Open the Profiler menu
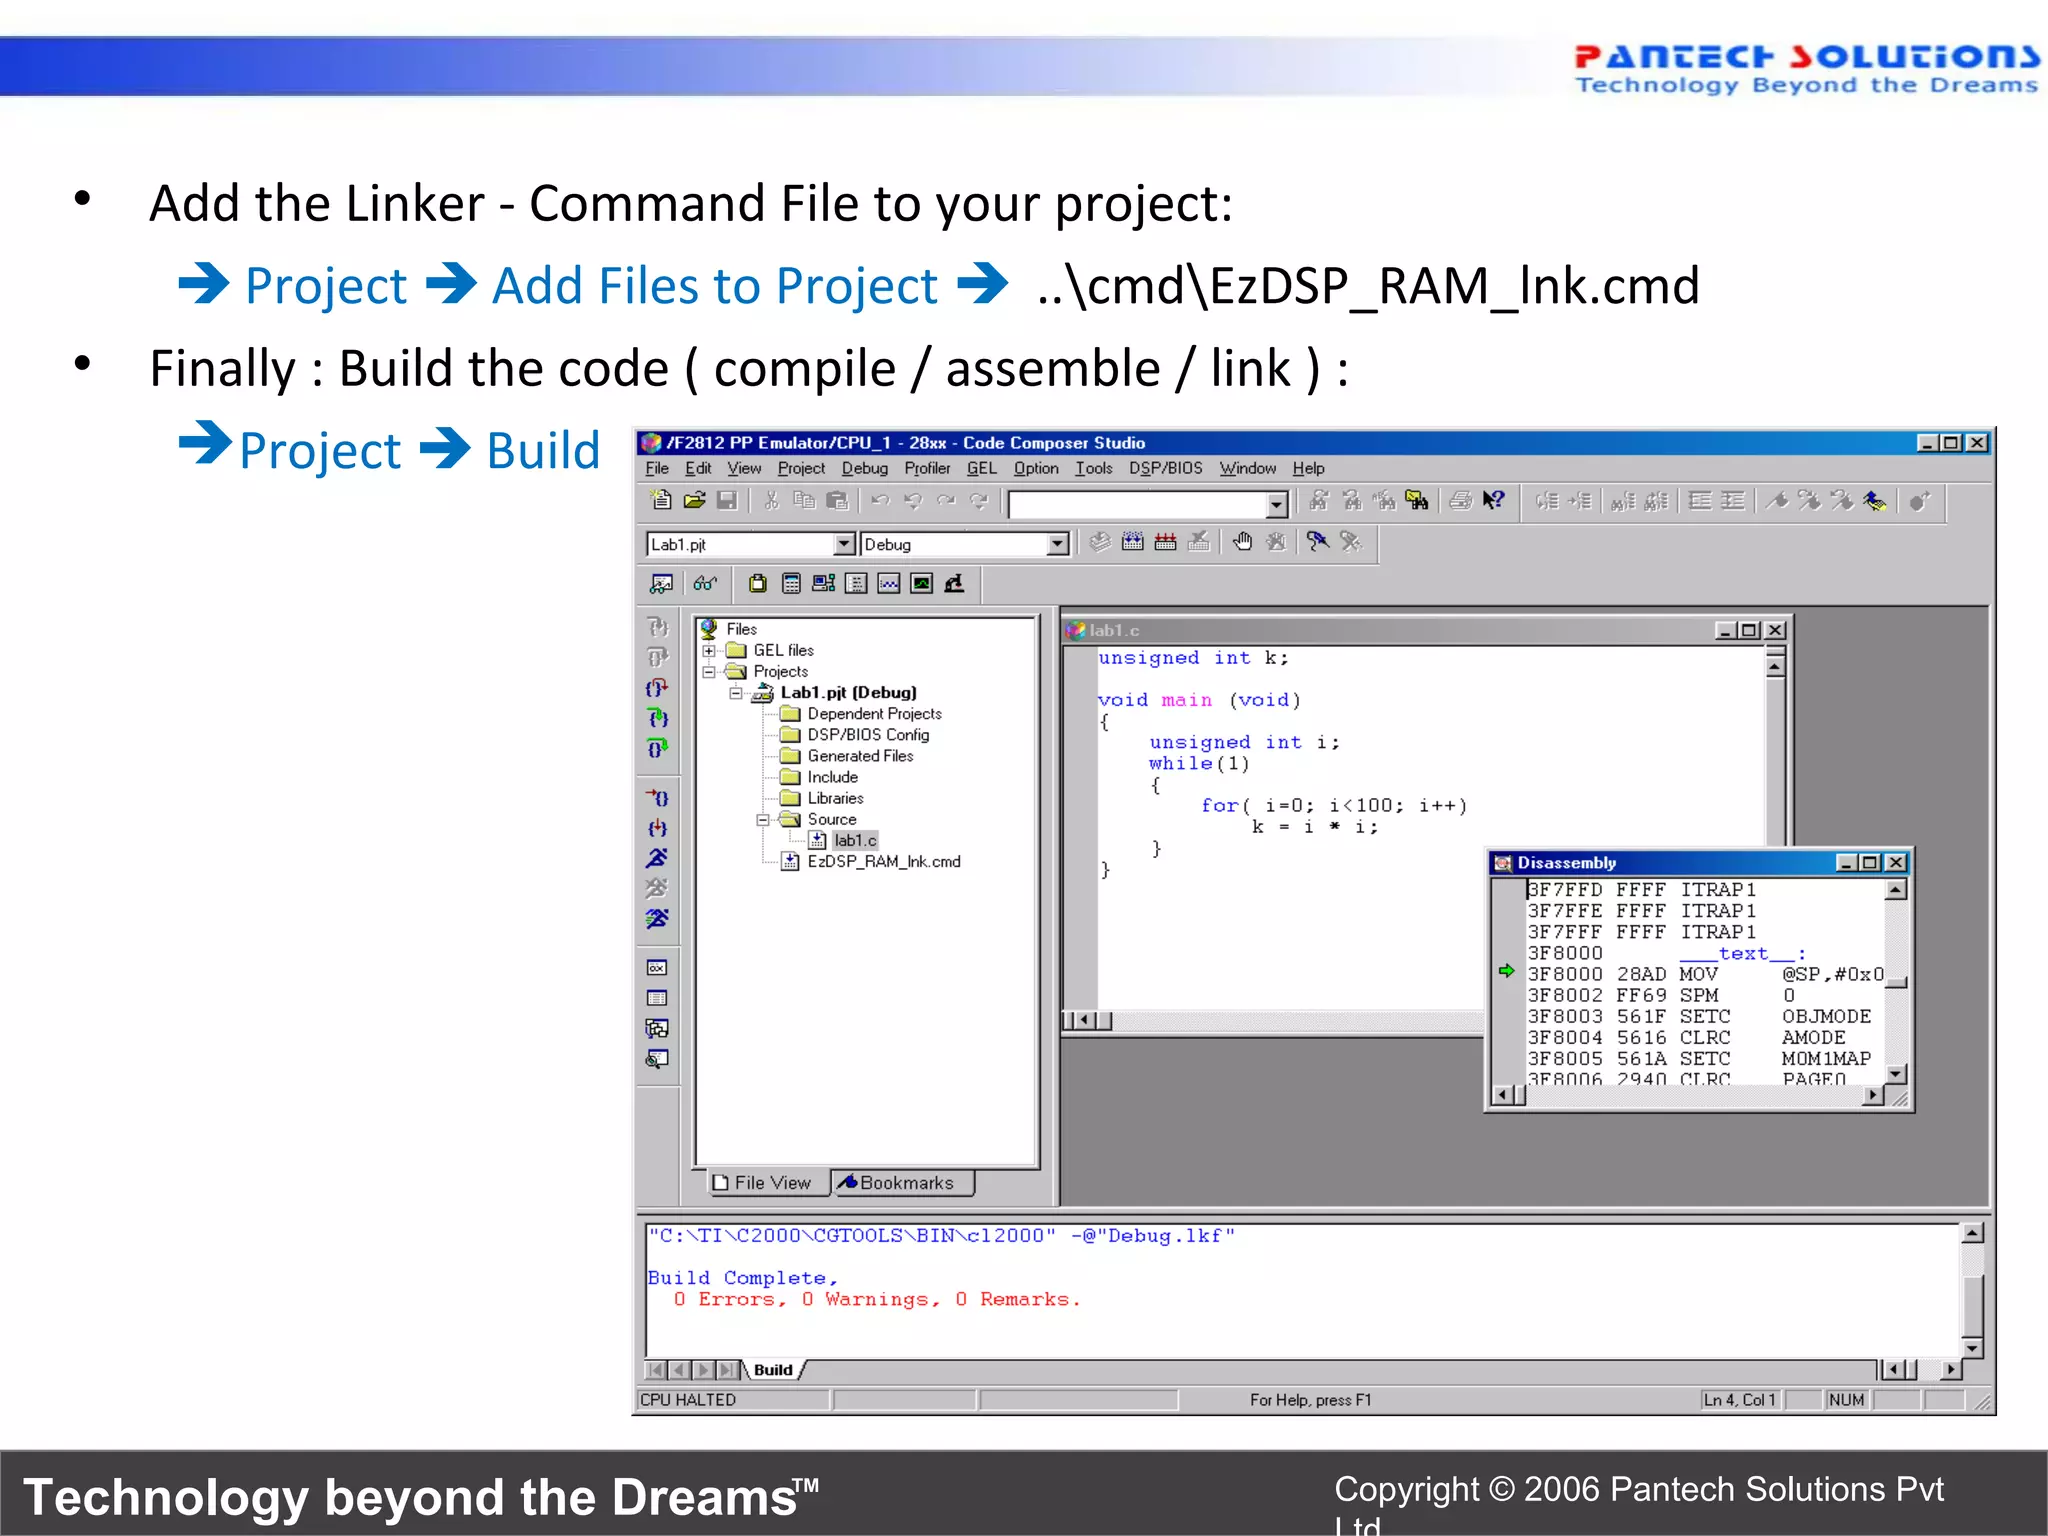The width and height of the screenshot is (2048, 1536). click(x=927, y=468)
